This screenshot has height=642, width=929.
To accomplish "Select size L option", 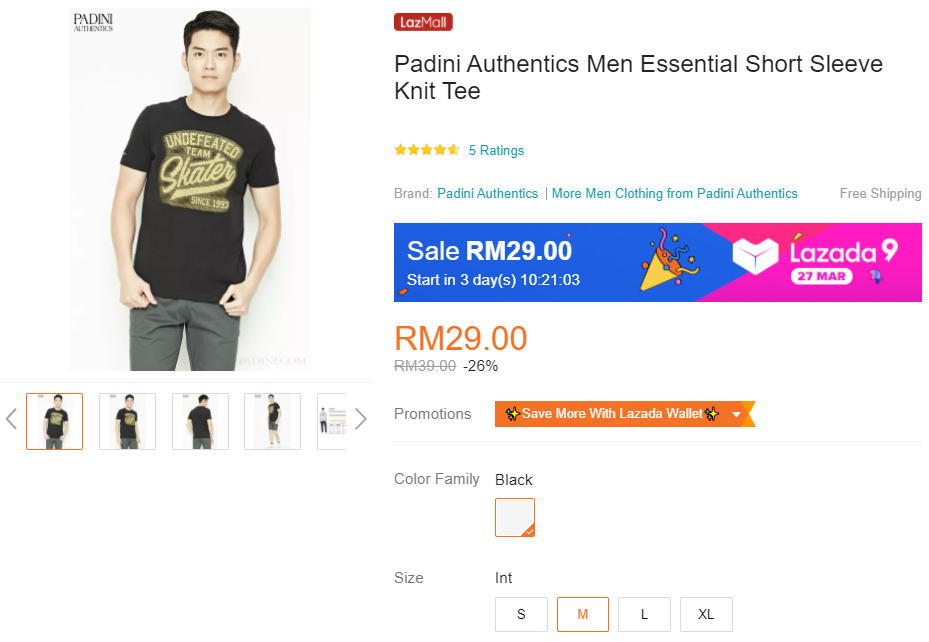I will pos(643,614).
